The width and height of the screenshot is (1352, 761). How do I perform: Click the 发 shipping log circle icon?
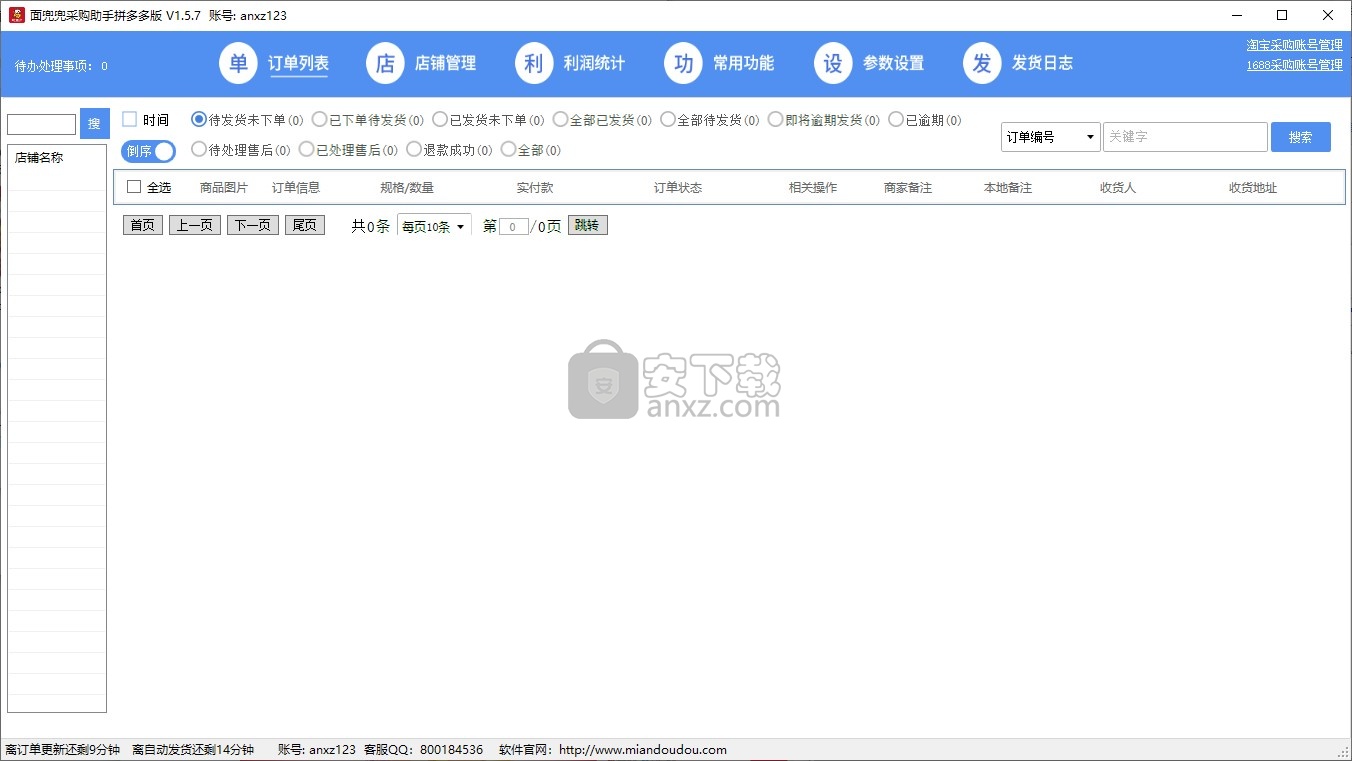click(x=982, y=63)
